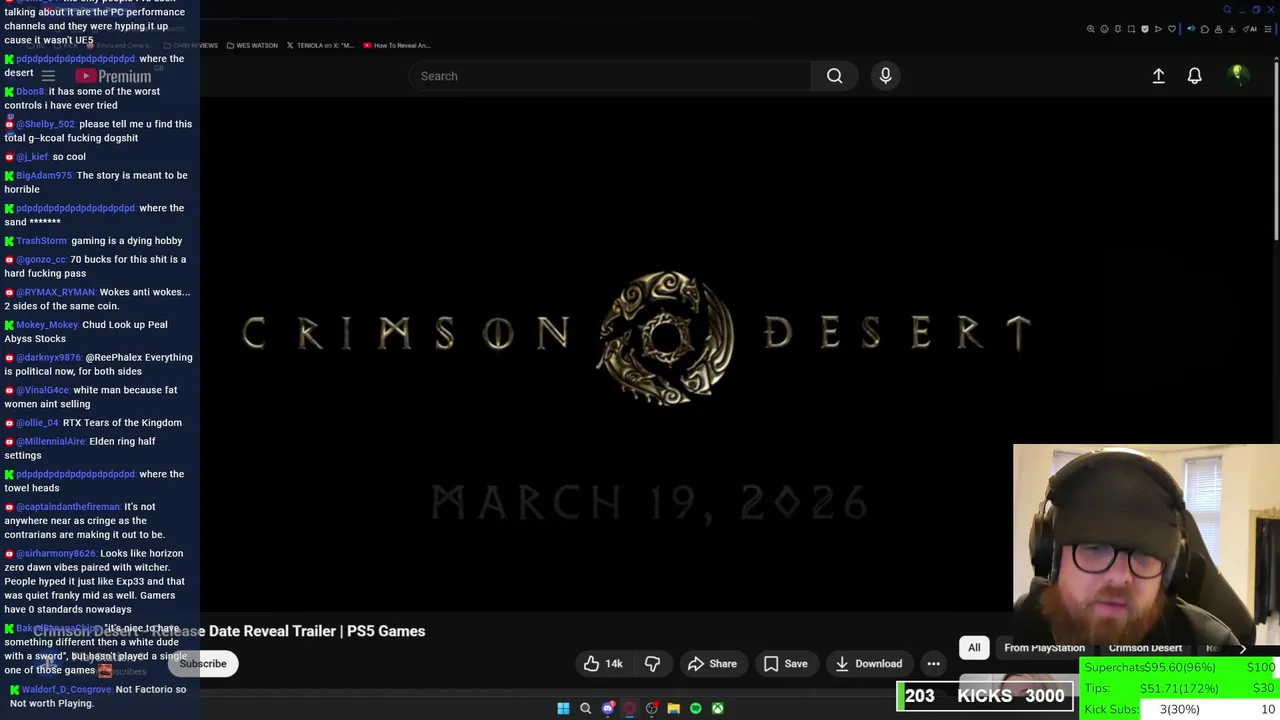Image resolution: width=1280 pixels, height=720 pixels.
Task: Select the Crimson Desert chip
Action: [1145, 648]
